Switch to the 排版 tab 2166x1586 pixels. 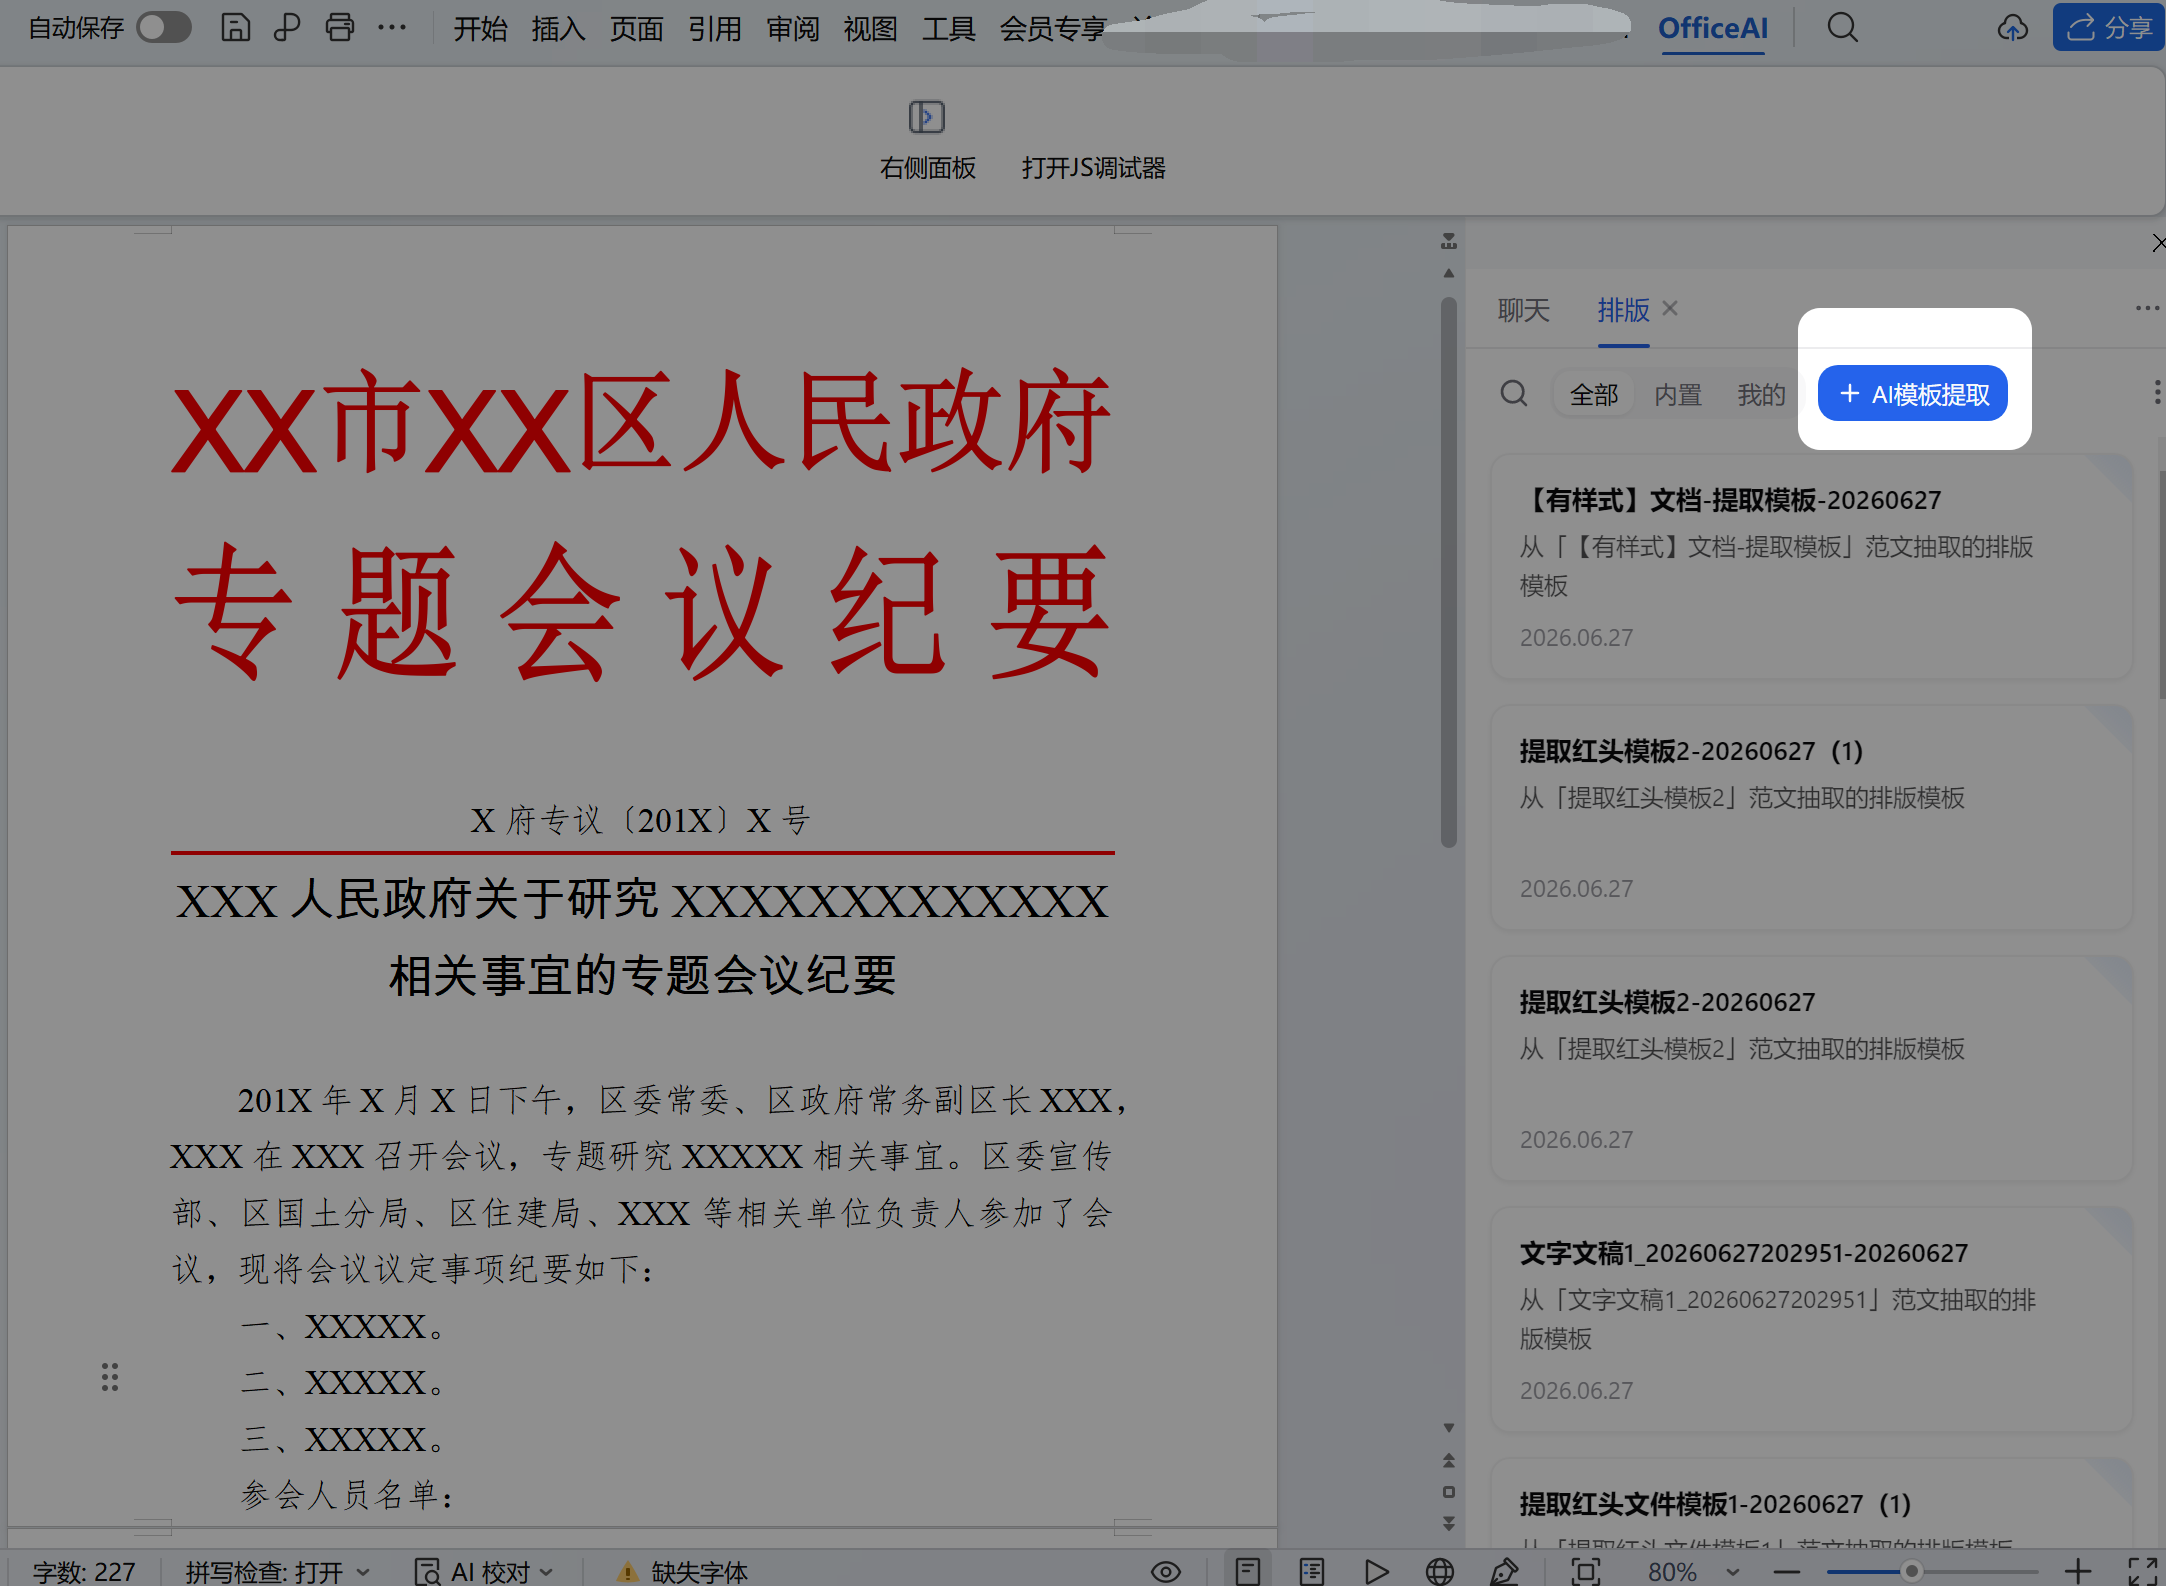tap(1623, 310)
